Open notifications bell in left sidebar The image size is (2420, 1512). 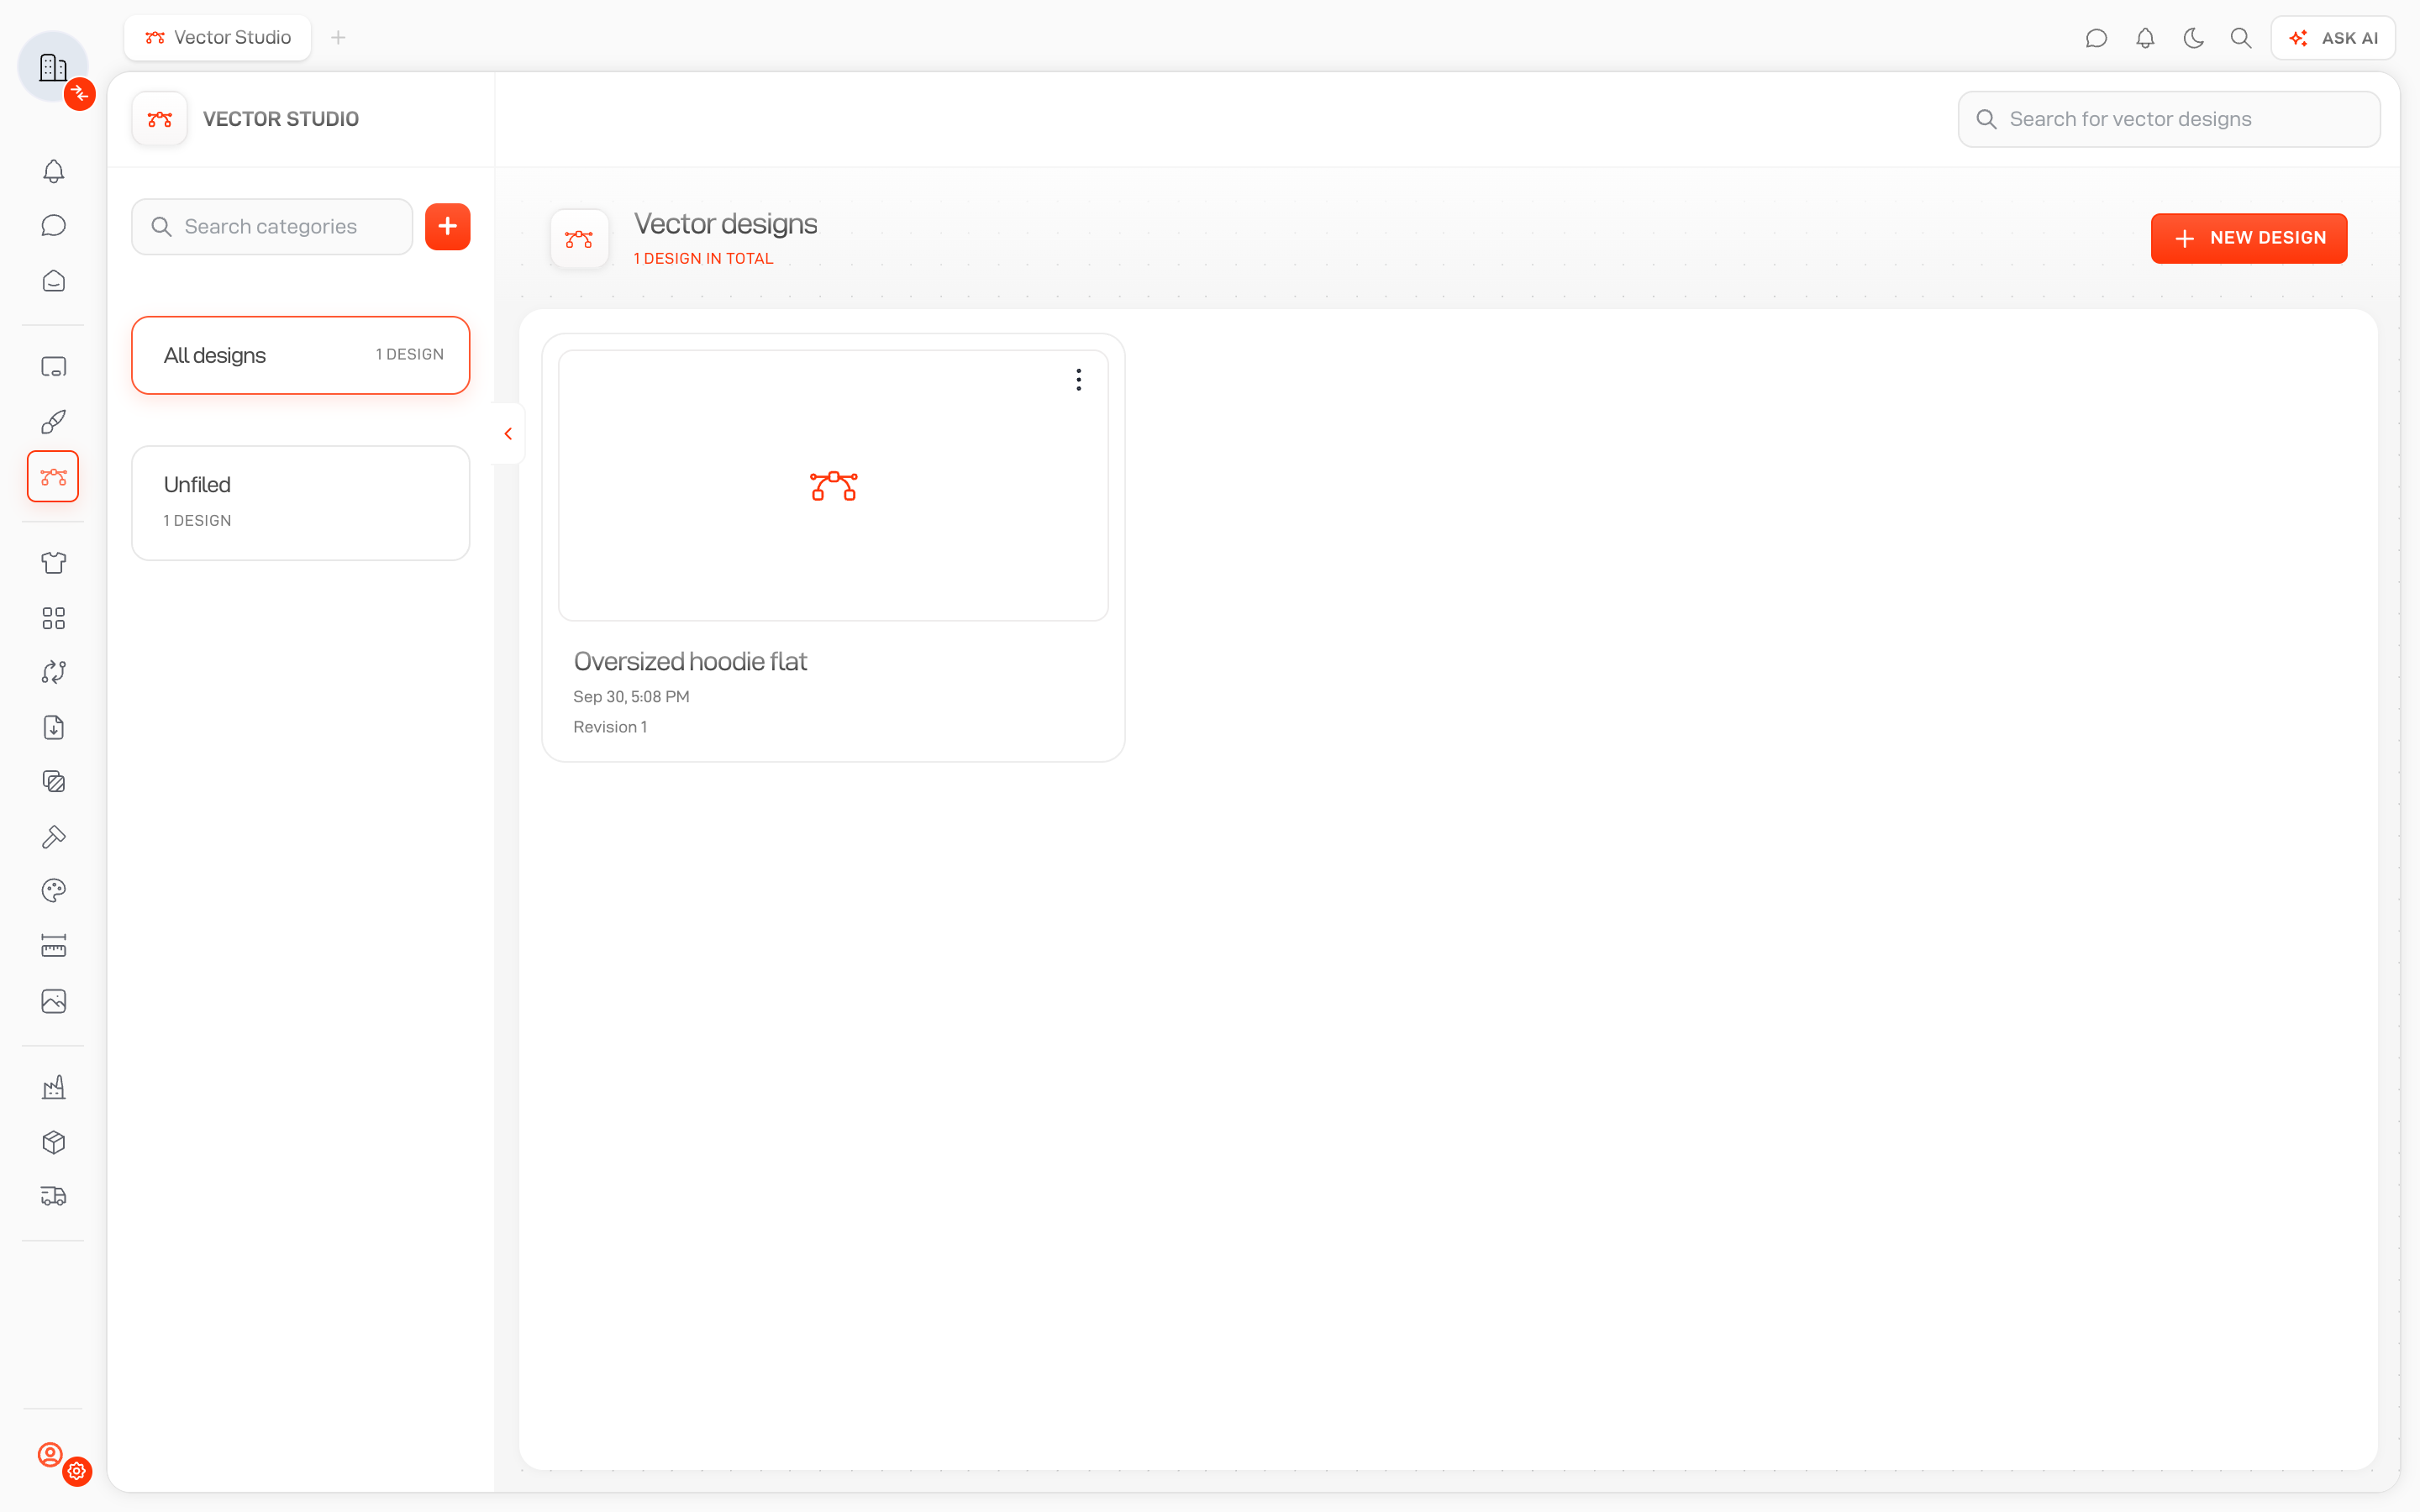[54, 171]
